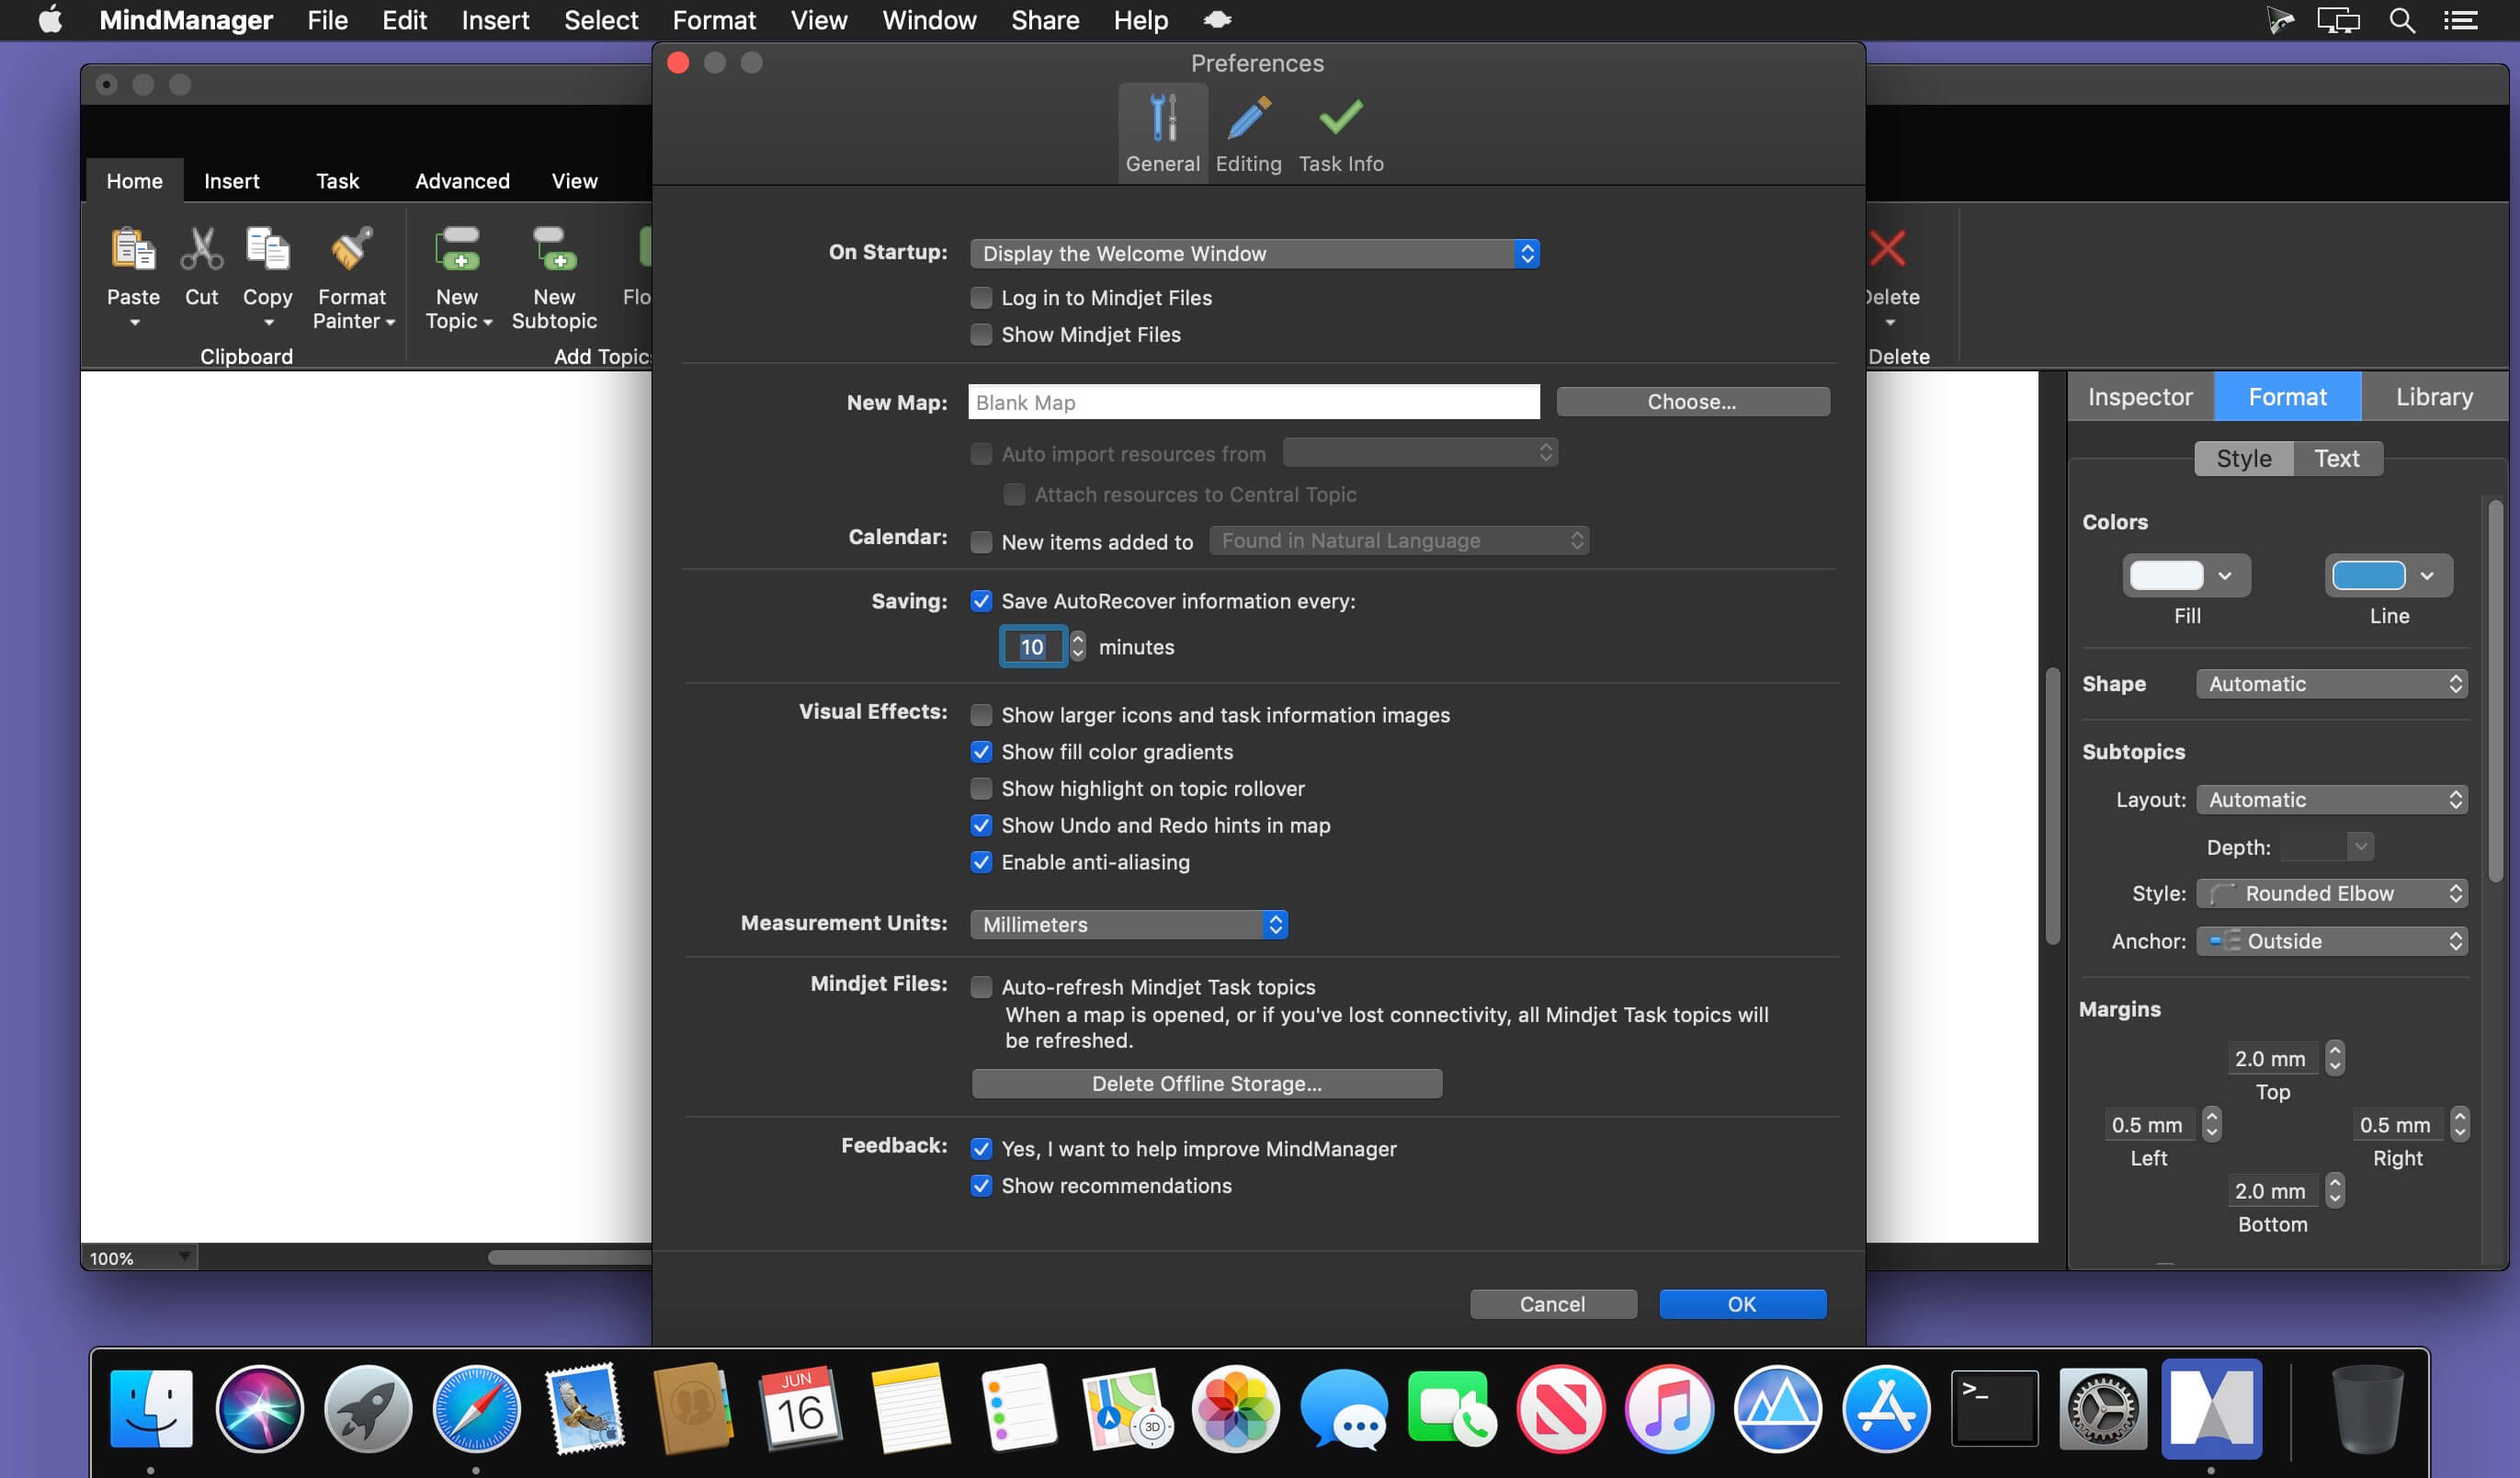Open Subtopics Layout dropdown
This screenshot has width=2520, height=1478.
click(2331, 799)
